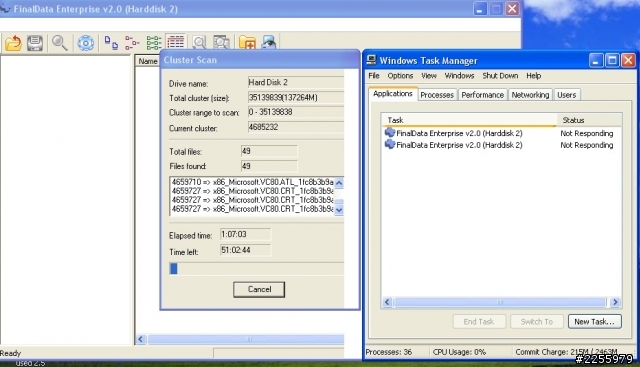Click 'Not Responding' status of second task
Screen dimensions: 640x367
(x=587, y=145)
